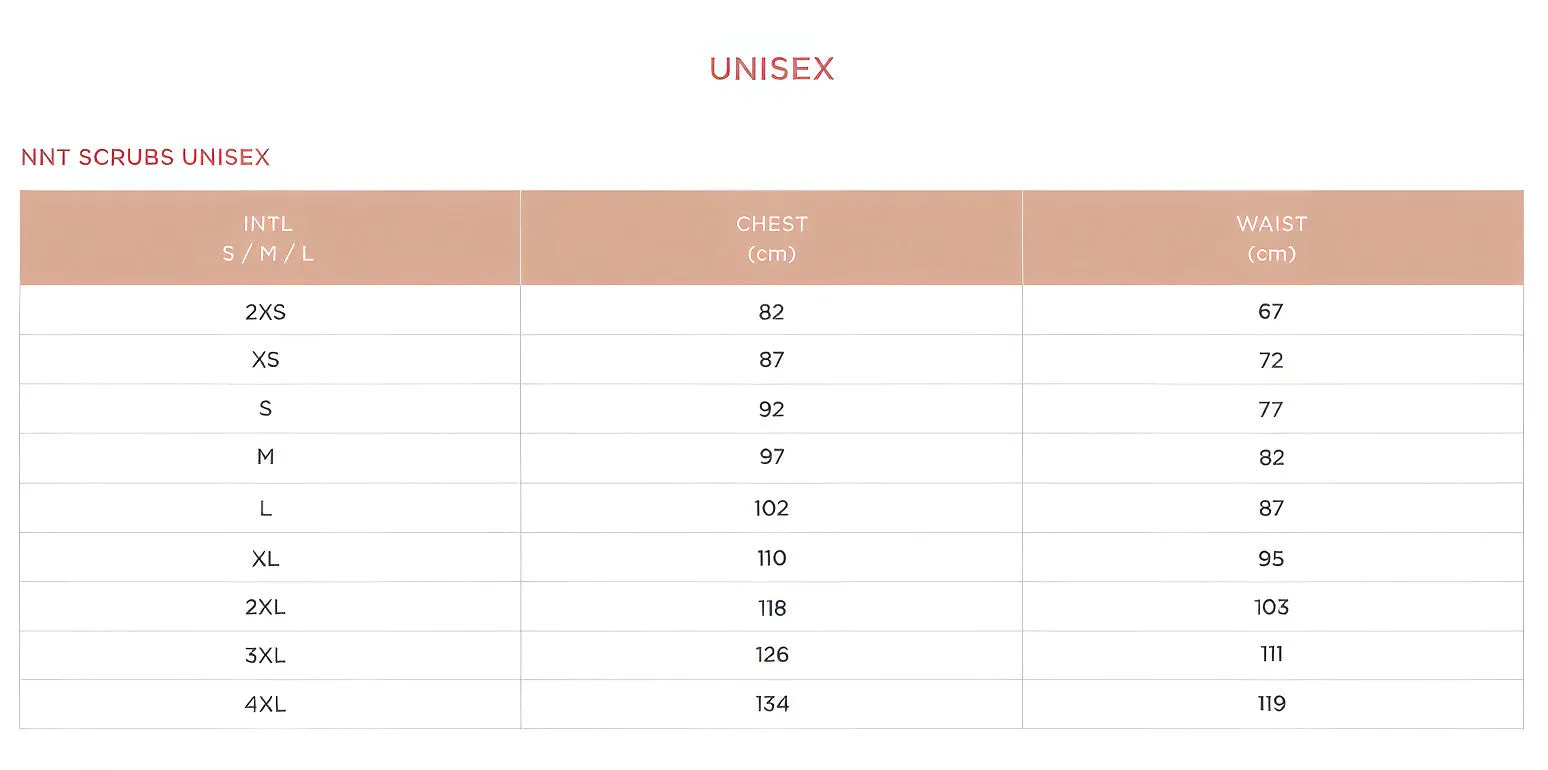The height and width of the screenshot is (770, 1548).
Task: Click the 3XL size row label
Action: coord(265,655)
